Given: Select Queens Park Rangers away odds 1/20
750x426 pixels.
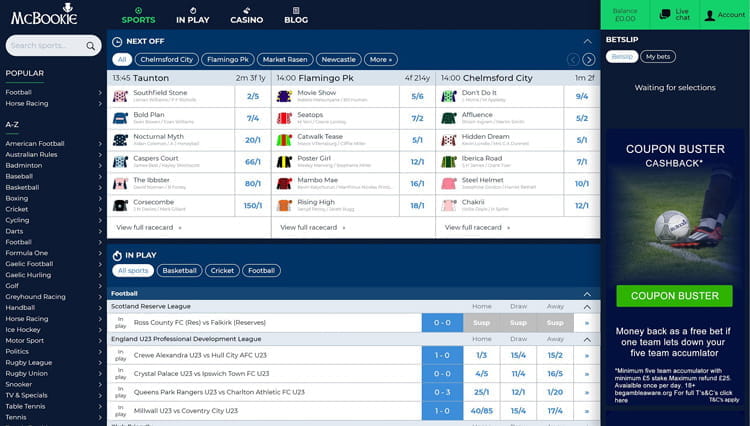Looking at the screenshot, I should tap(555, 393).
